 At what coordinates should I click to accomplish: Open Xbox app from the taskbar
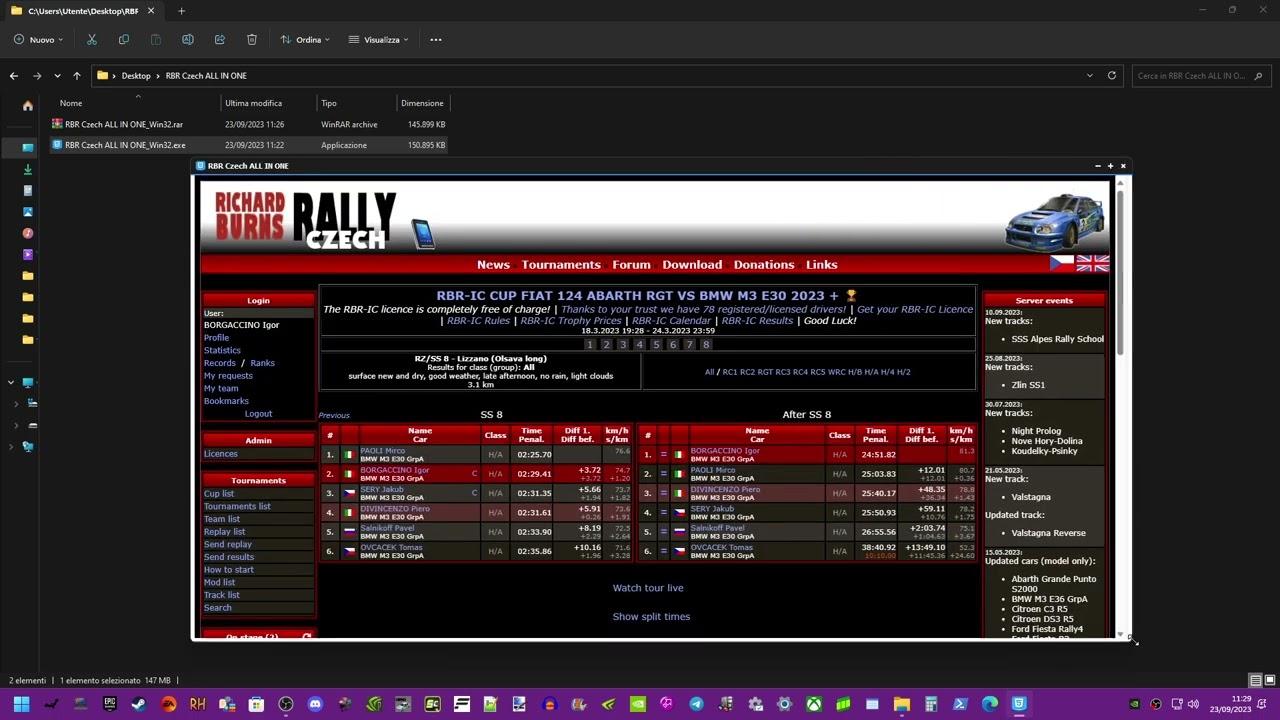click(x=814, y=704)
